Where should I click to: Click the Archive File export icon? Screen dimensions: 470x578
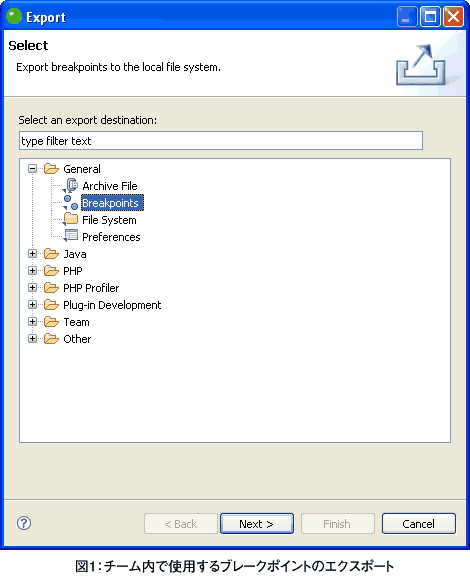pos(70,185)
